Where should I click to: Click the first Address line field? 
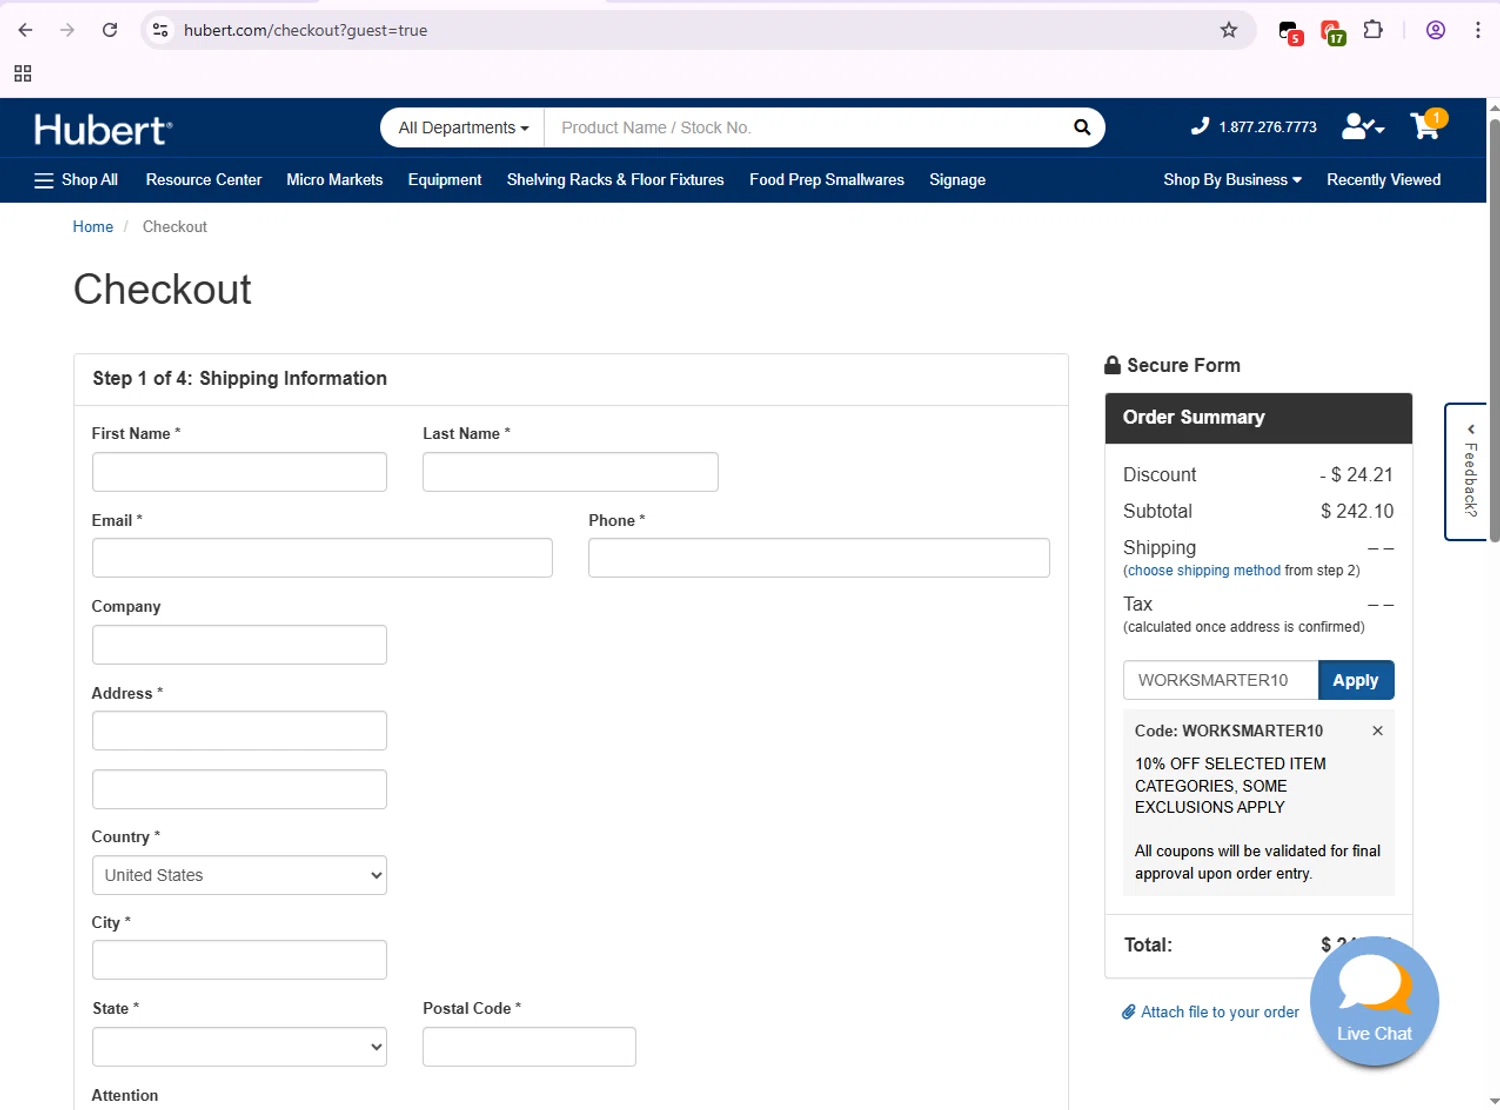click(x=239, y=731)
